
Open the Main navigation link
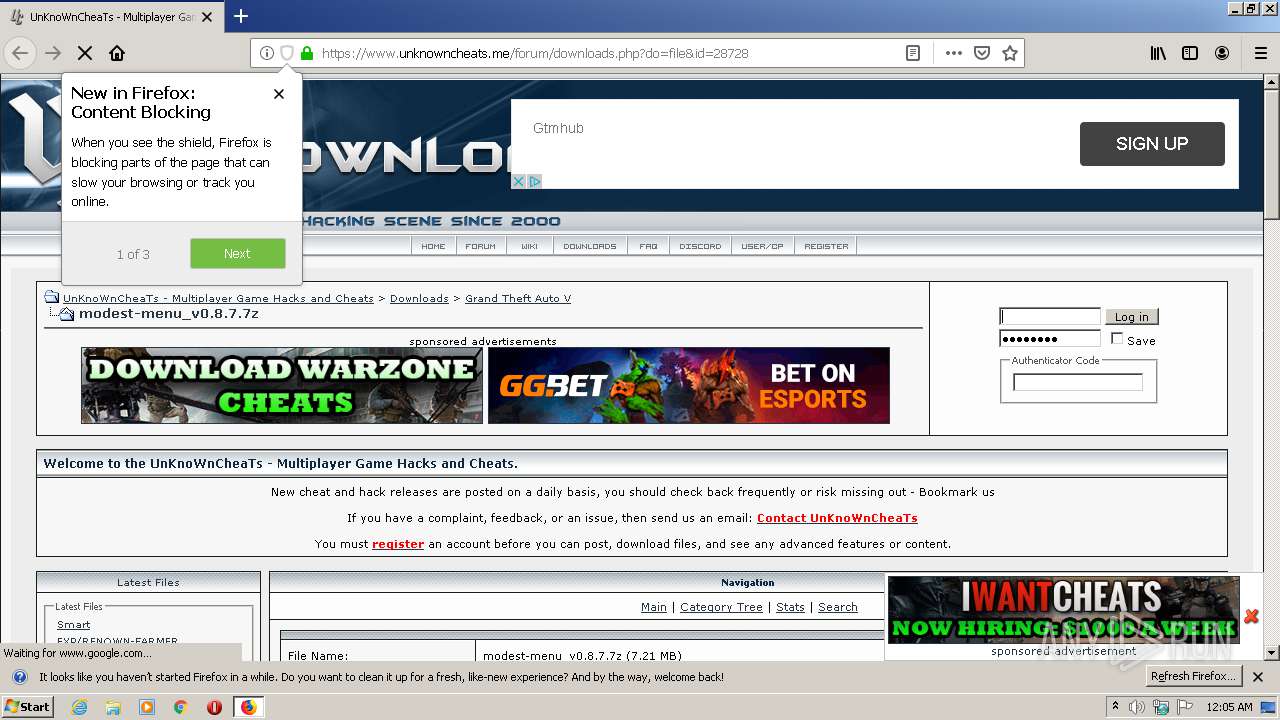654,607
